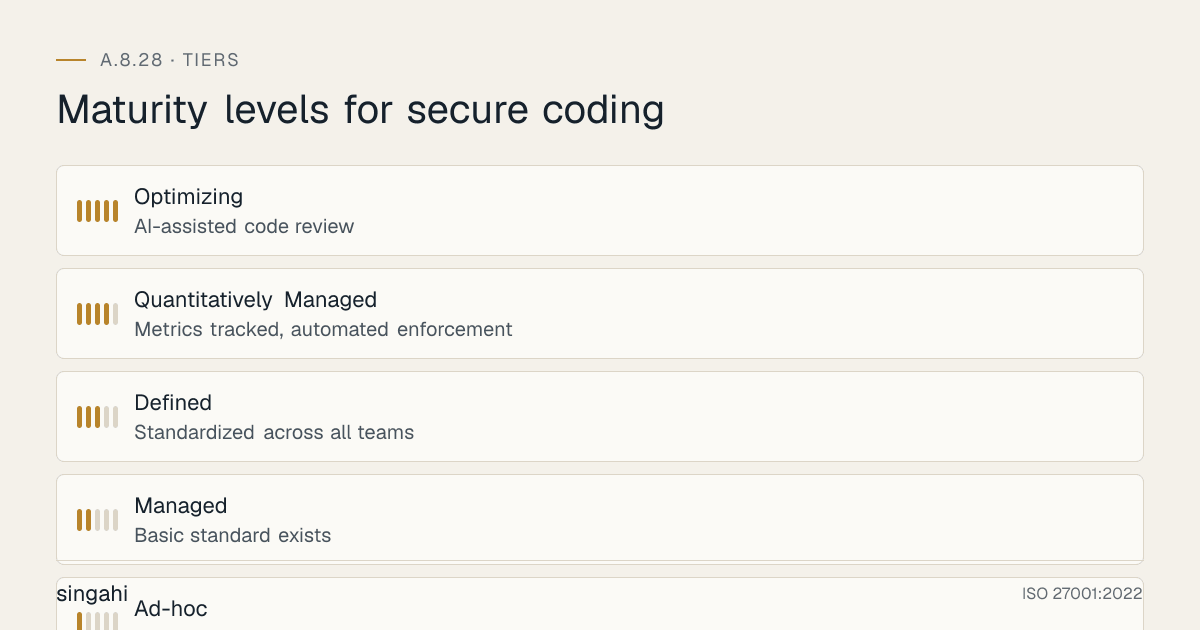Viewport: 1200px width, 630px height.
Task: Click the three-bar level icon beside Defined
Action: tap(97, 417)
